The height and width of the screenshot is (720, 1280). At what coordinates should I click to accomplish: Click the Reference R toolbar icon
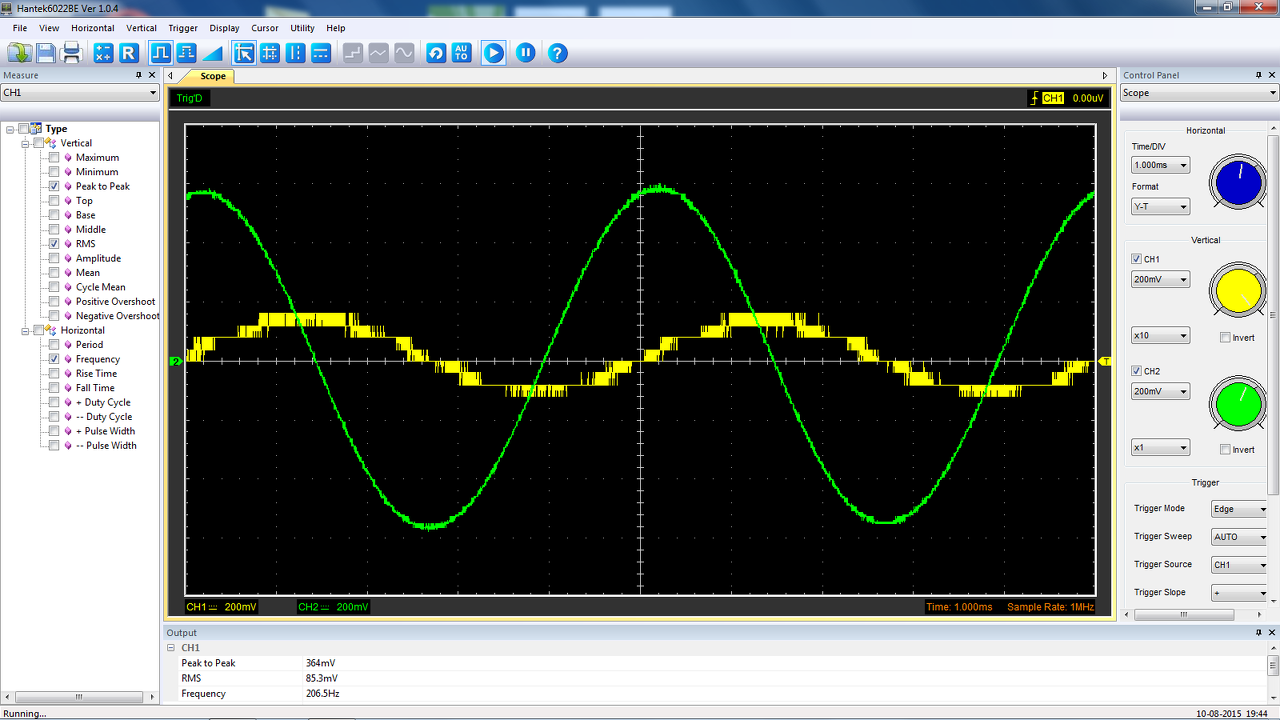click(x=129, y=53)
